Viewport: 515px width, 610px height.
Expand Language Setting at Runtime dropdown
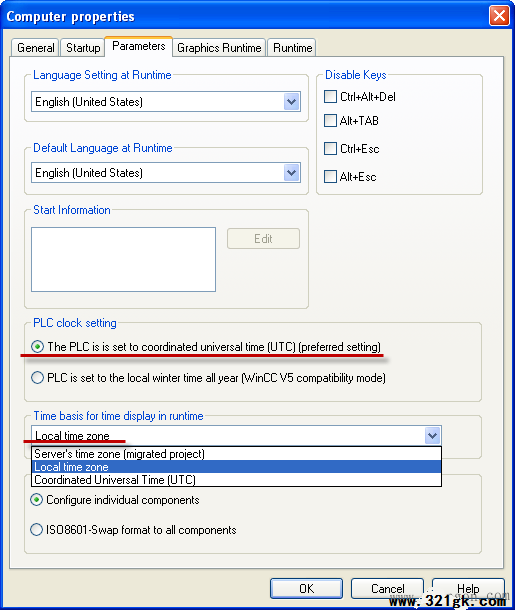click(x=291, y=102)
